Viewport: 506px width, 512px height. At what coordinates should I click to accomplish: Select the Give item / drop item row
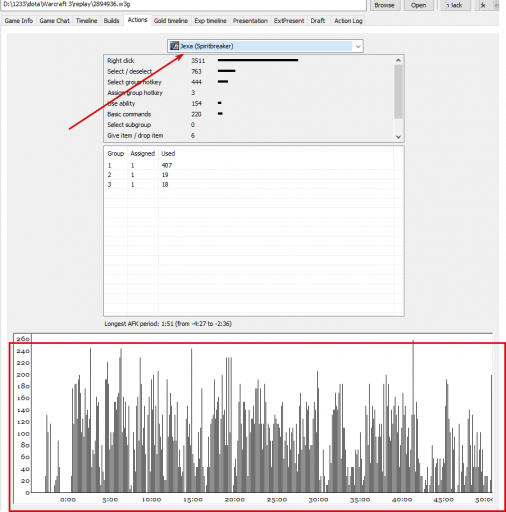point(249,135)
